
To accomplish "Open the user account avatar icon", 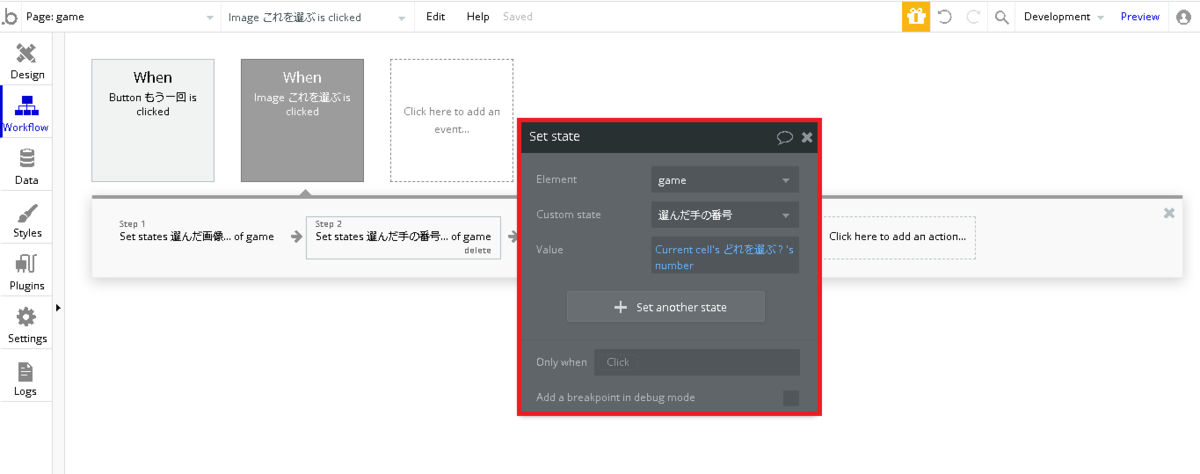I will tap(1184, 17).
